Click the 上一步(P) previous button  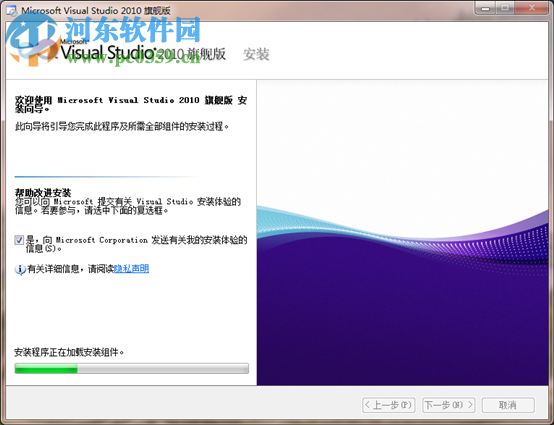tap(389, 405)
